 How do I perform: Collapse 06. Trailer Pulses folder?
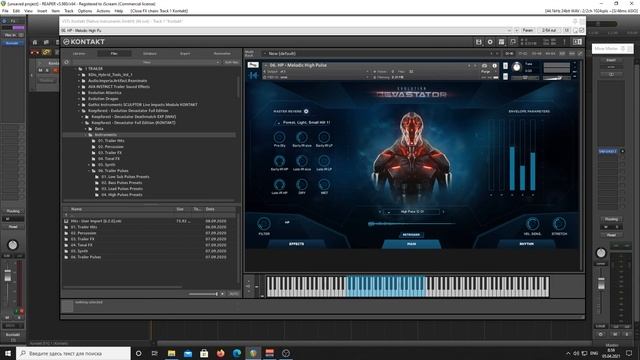pos(89,171)
